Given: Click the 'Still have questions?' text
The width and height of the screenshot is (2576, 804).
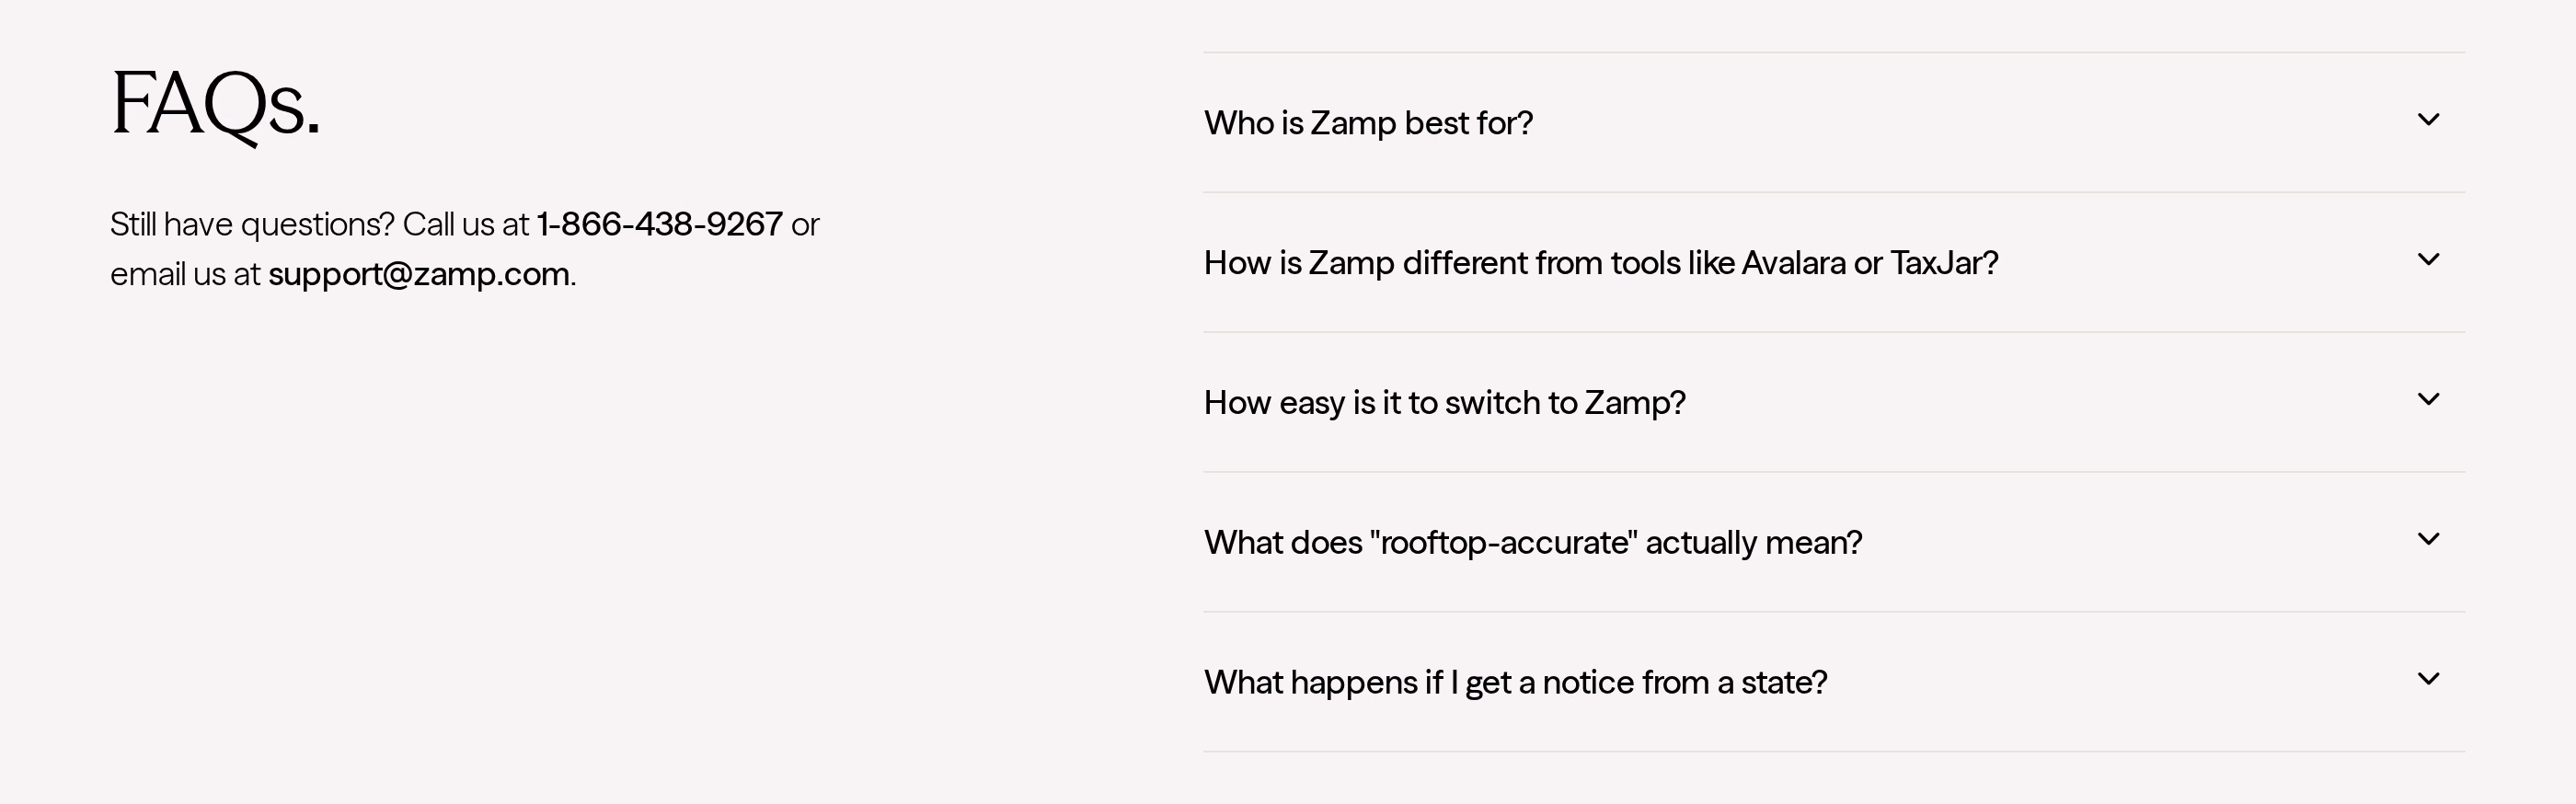Looking at the screenshot, I should pos(252,224).
